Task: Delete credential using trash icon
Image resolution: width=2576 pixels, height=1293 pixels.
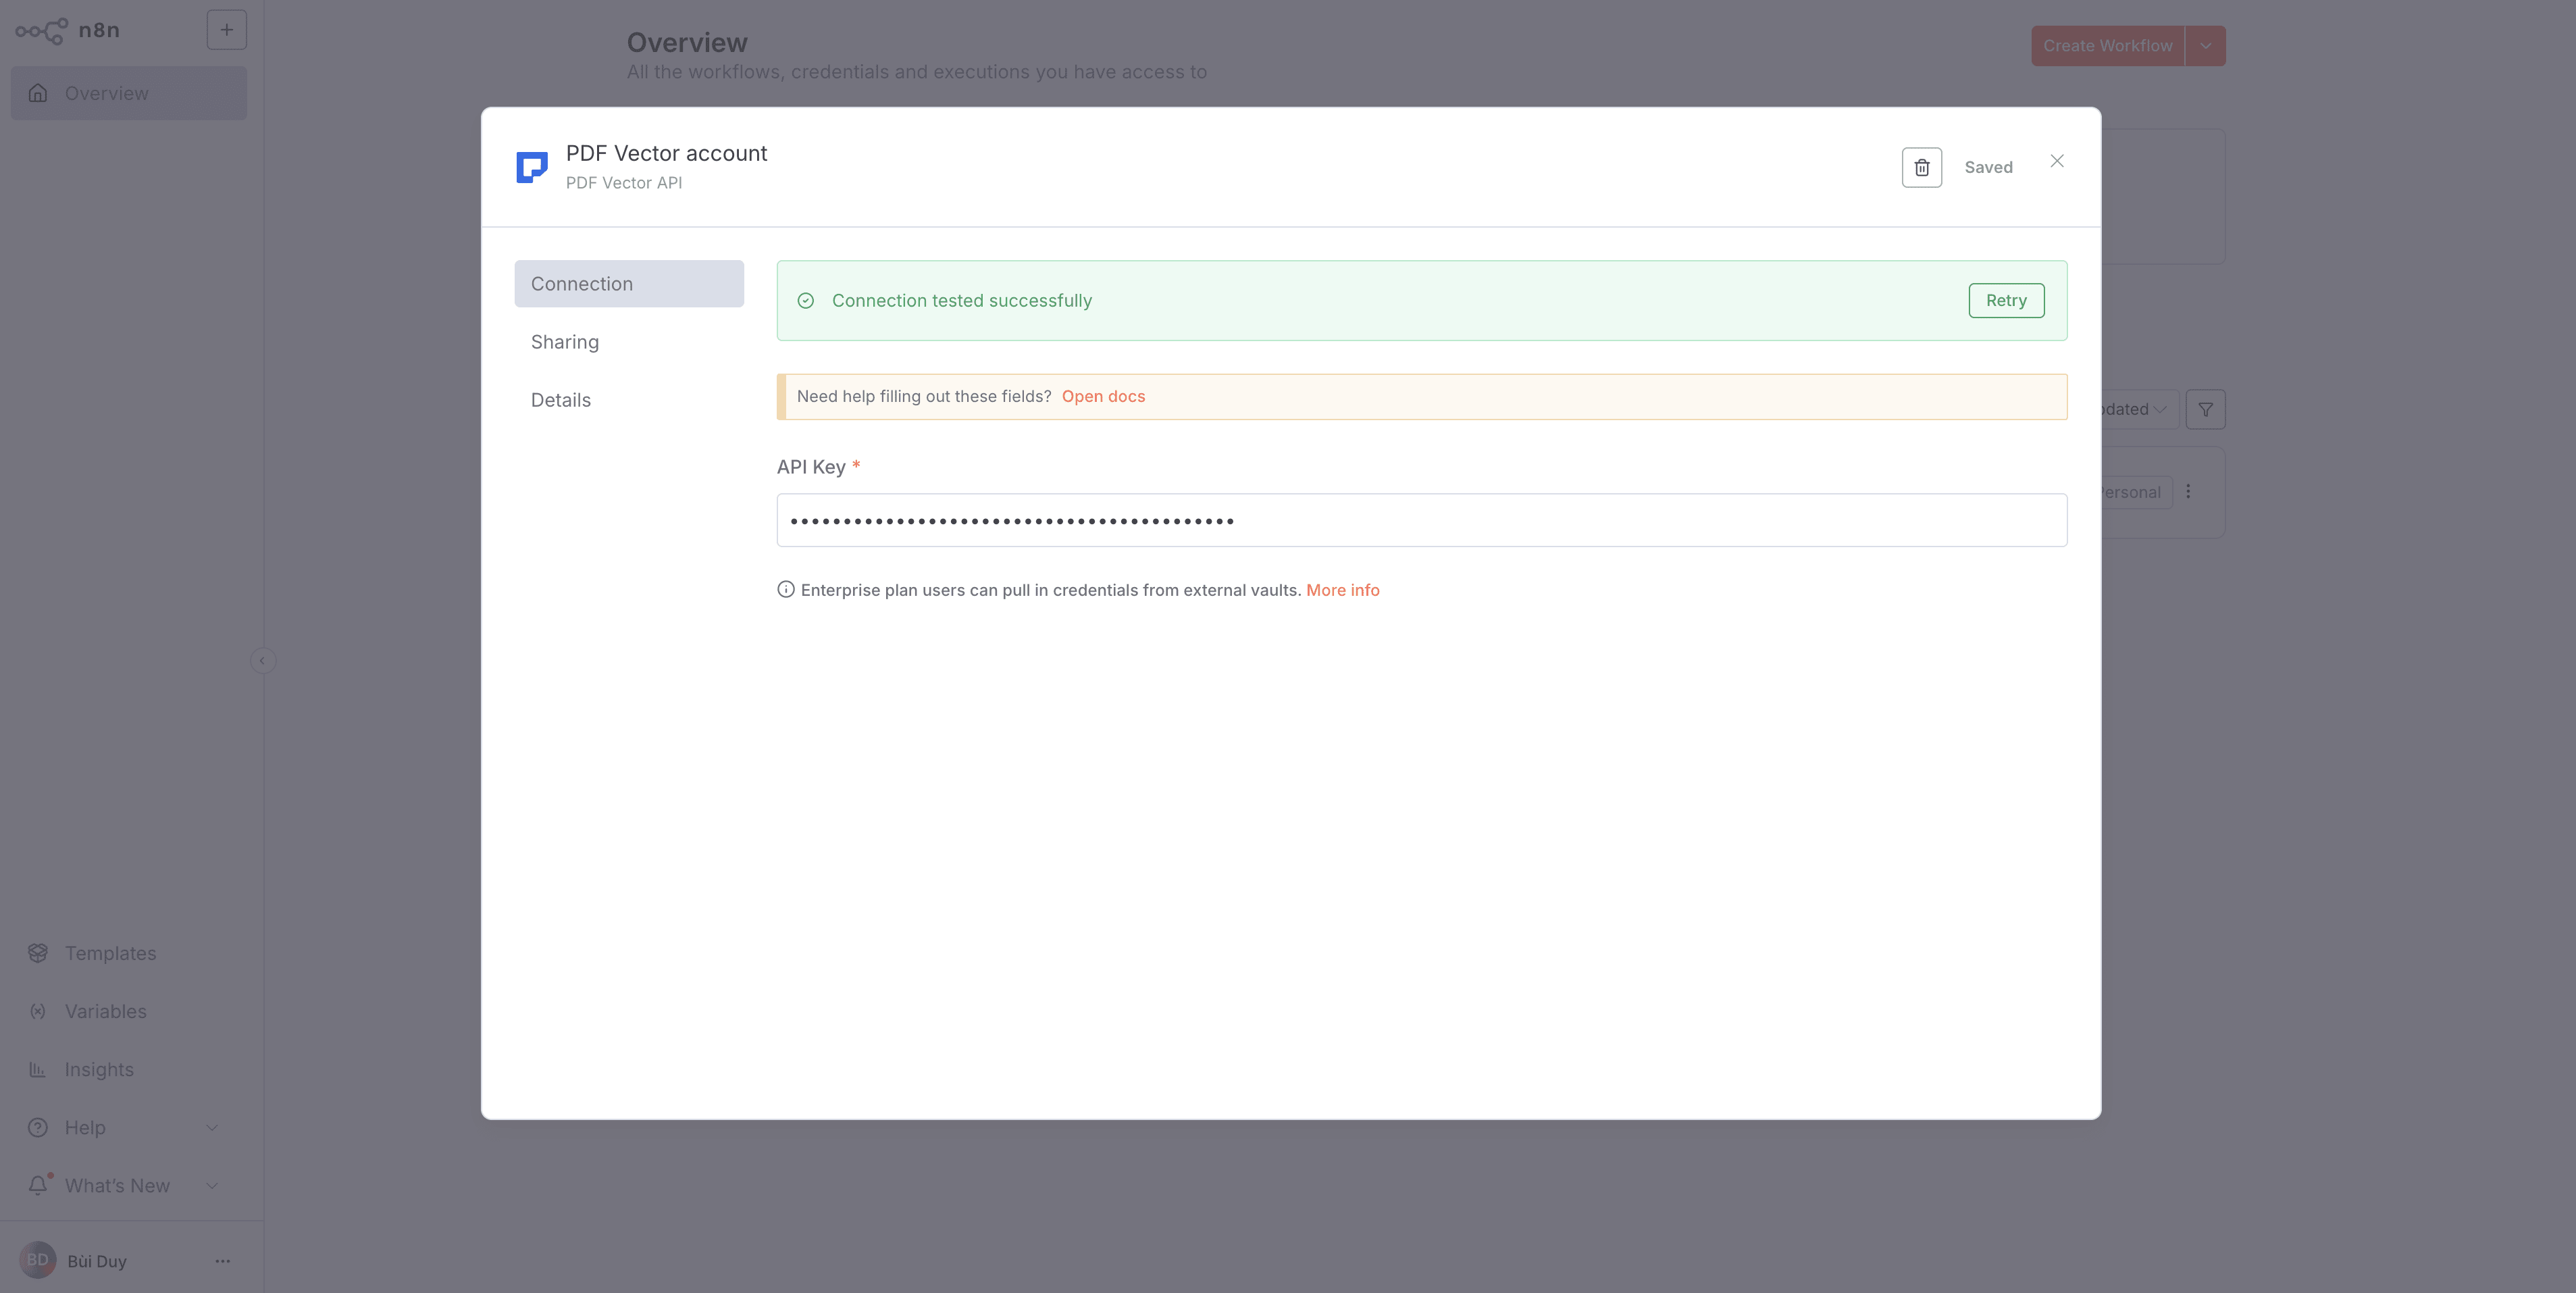Action: (x=1921, y=167)
